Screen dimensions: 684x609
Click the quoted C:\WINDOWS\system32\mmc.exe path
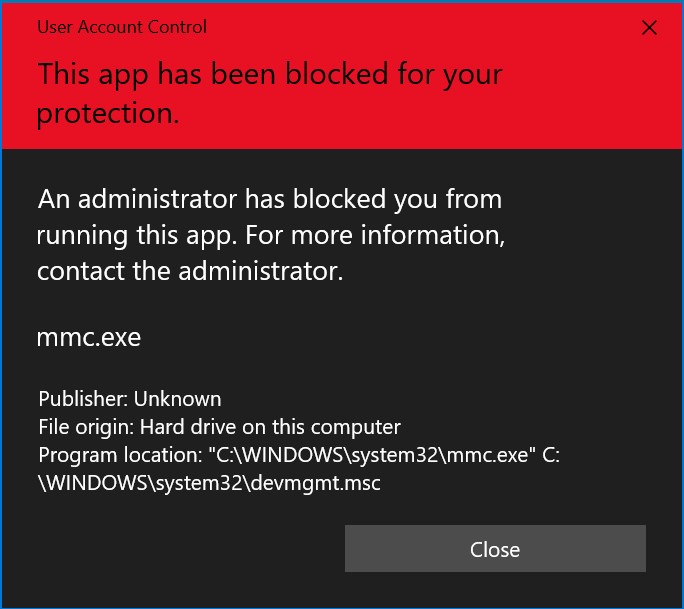coord(372,455)
